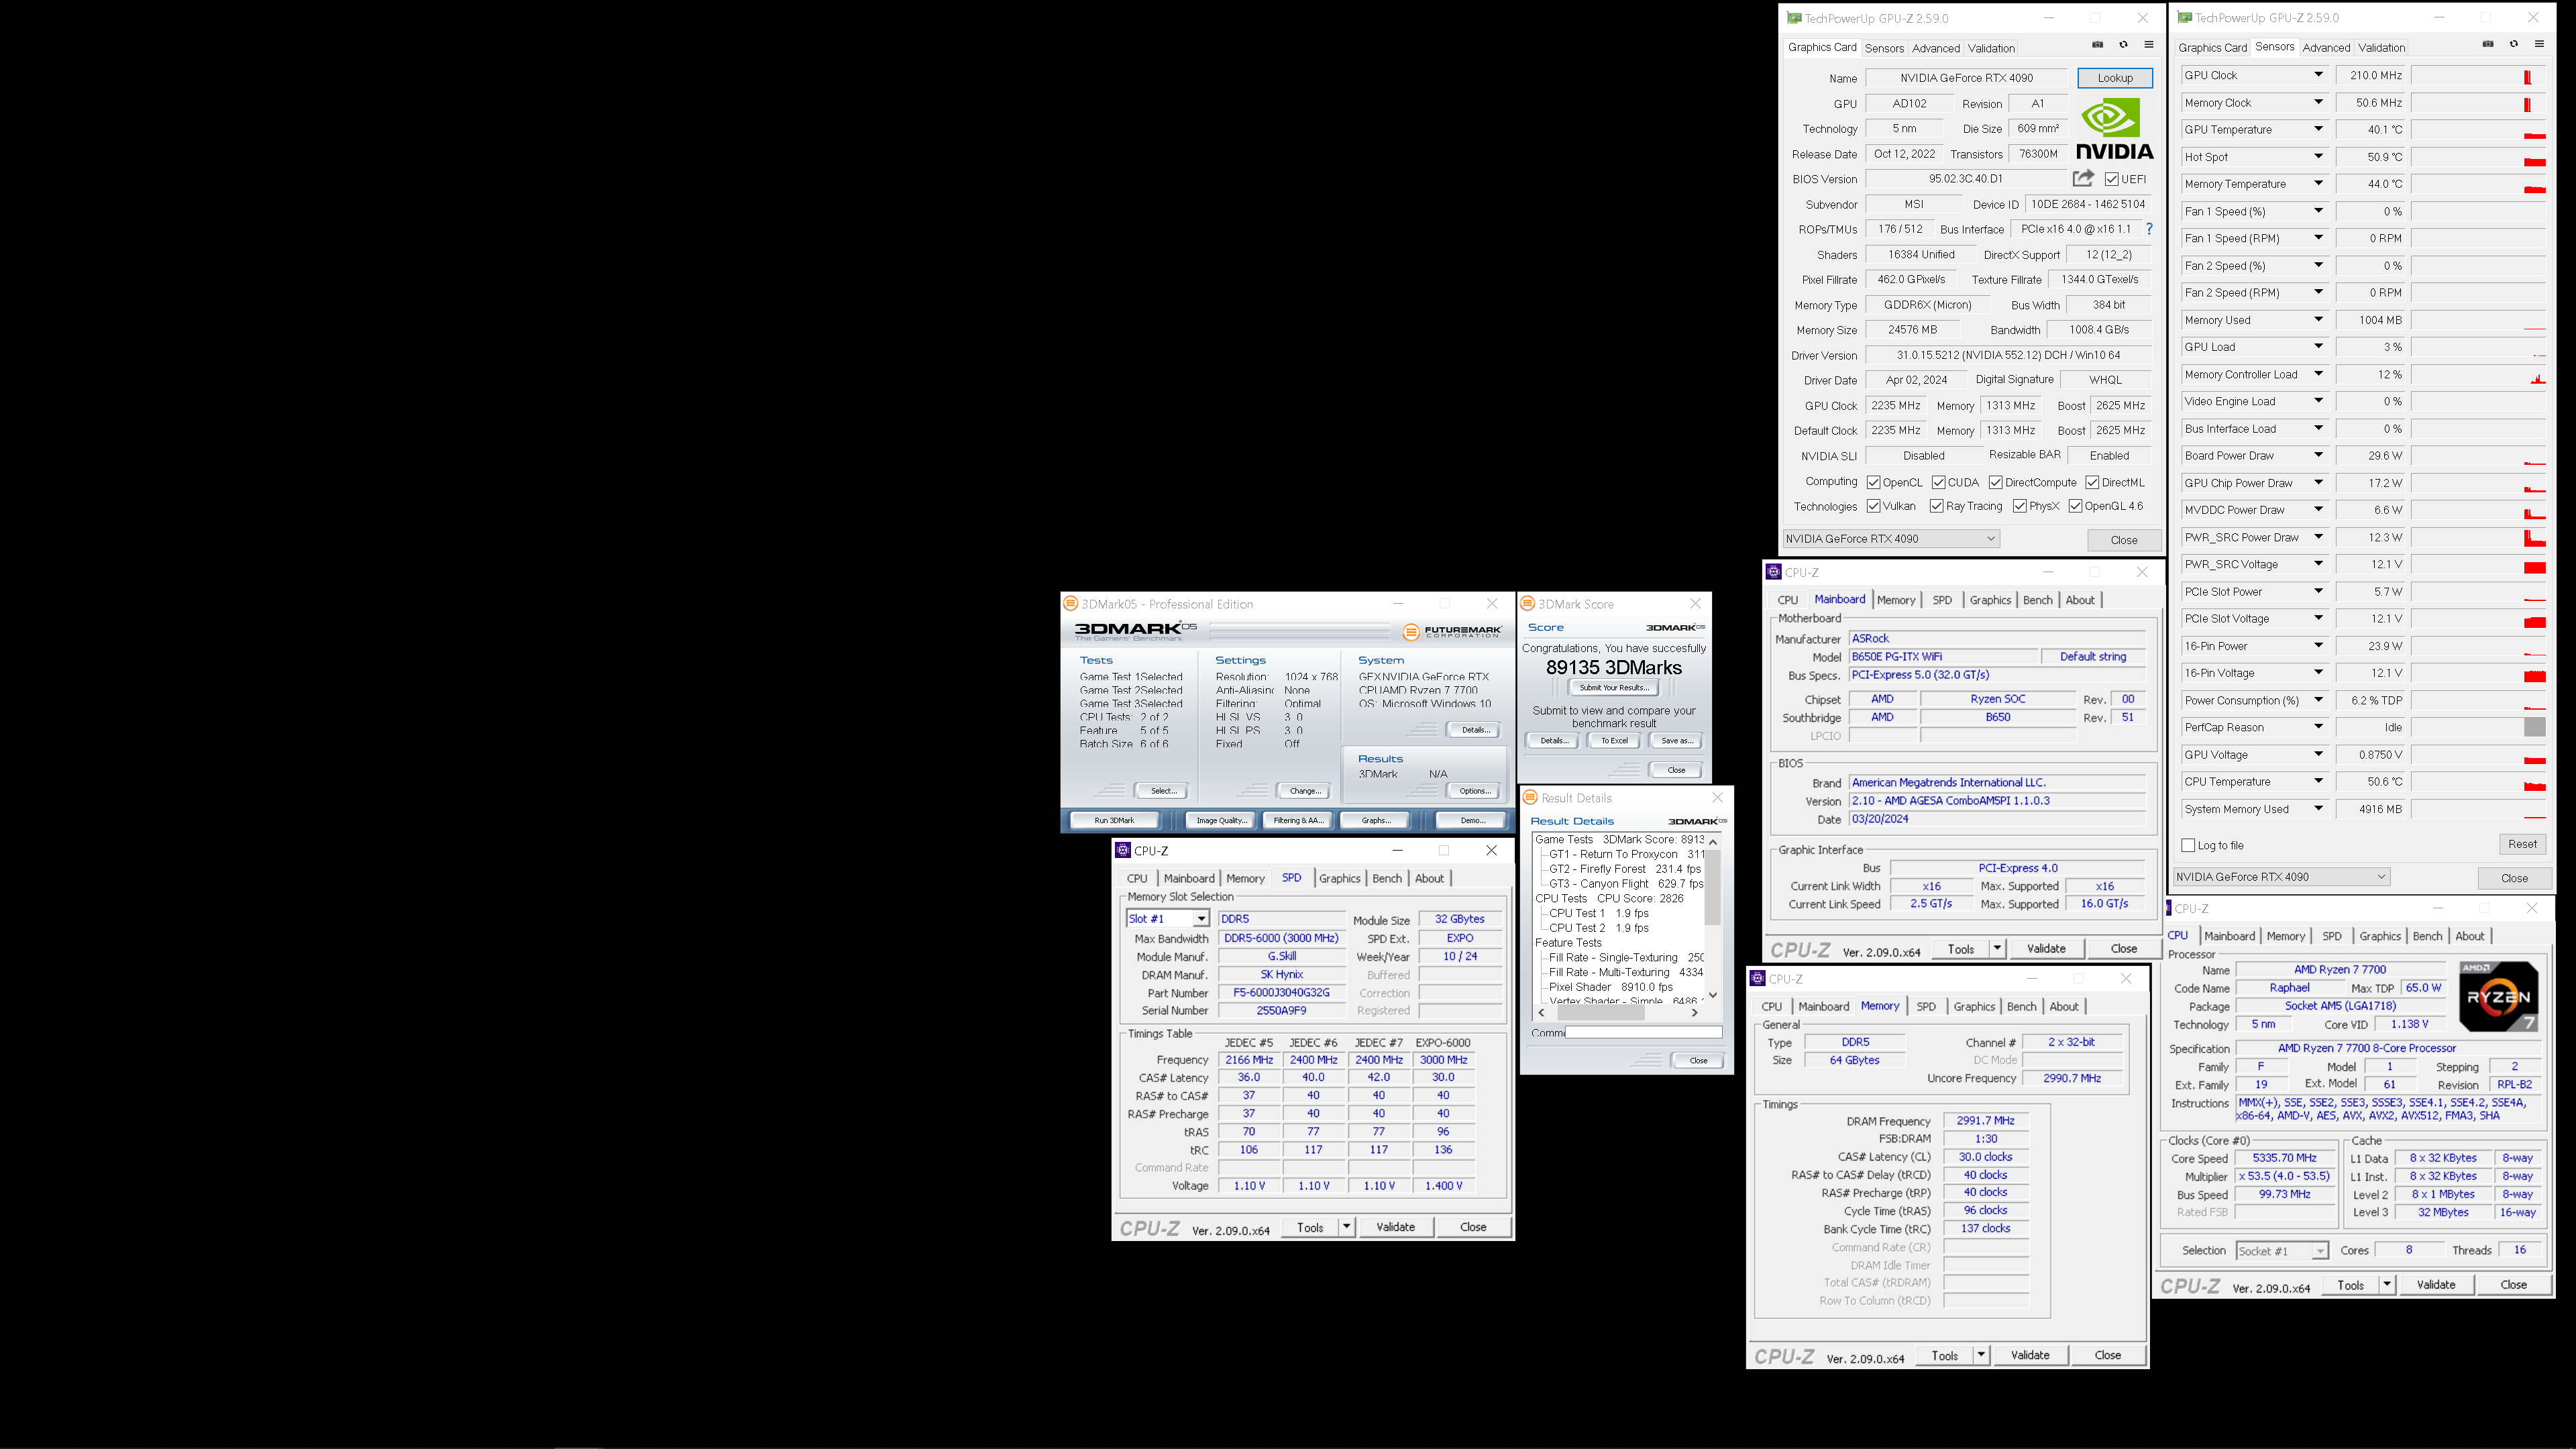Toggle Vulkan checkbox
Viewport: 2576px width, 1449px height.
tap(1873, 506)
